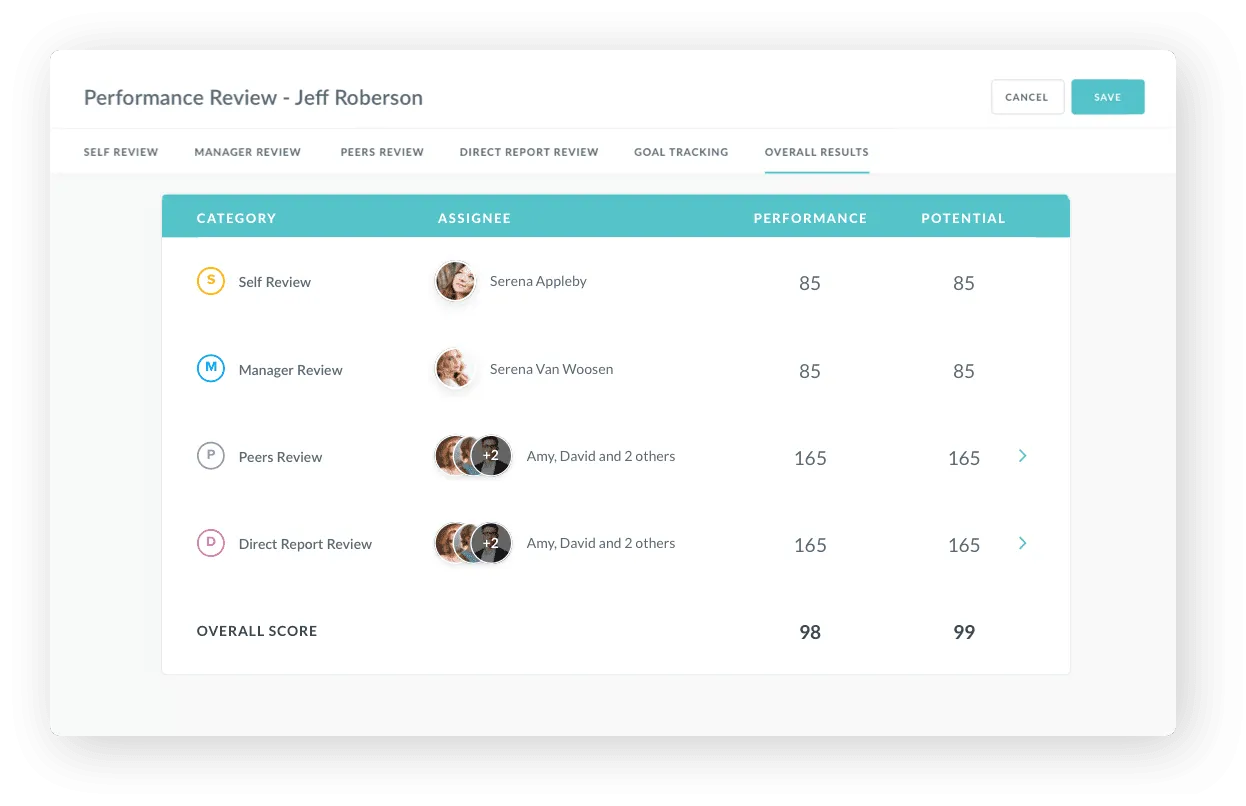Click the pink D Direct Report icon
This screenshot has width=1246, height=806.
pos(210,543)
